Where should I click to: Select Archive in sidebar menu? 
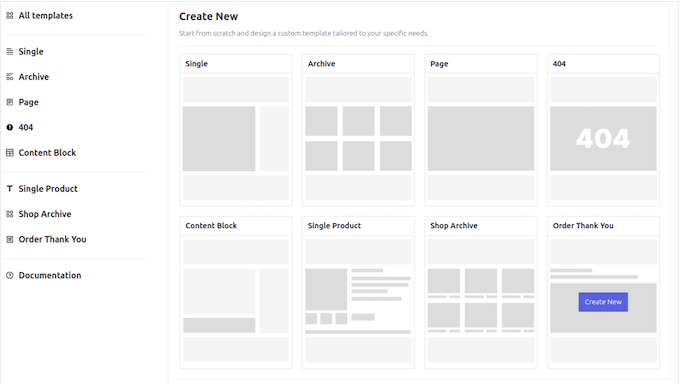[x=33, y=77]
